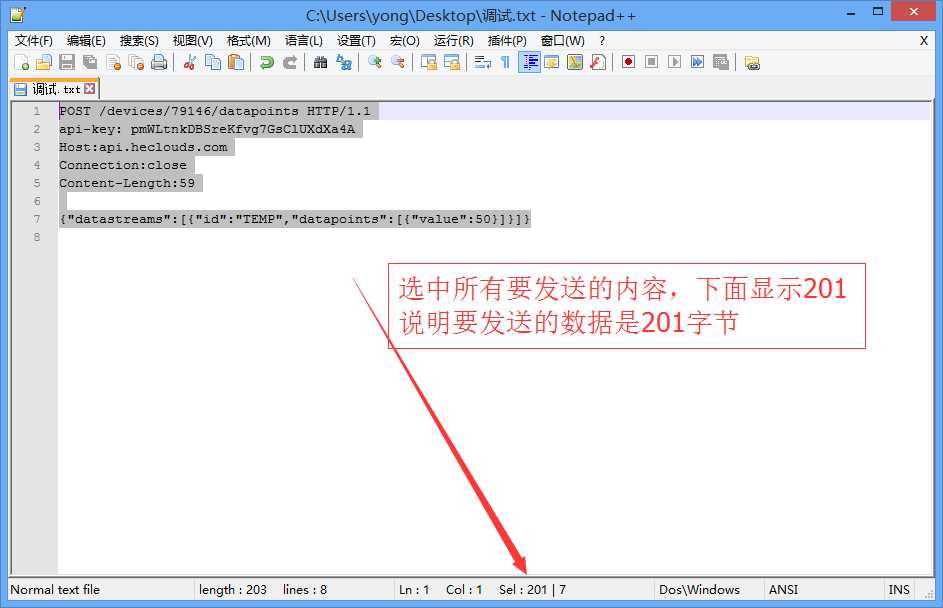Close document with X at menu bar right
This screenshot has height=608, width=943.
pos(924,40)
